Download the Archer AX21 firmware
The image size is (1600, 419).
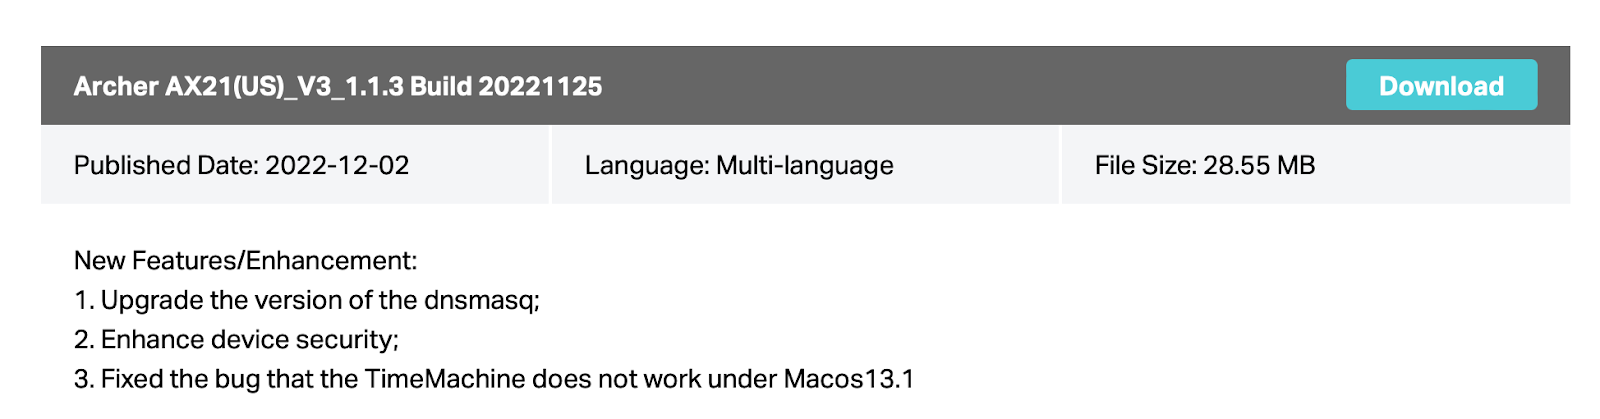(x=1441, y=85)
